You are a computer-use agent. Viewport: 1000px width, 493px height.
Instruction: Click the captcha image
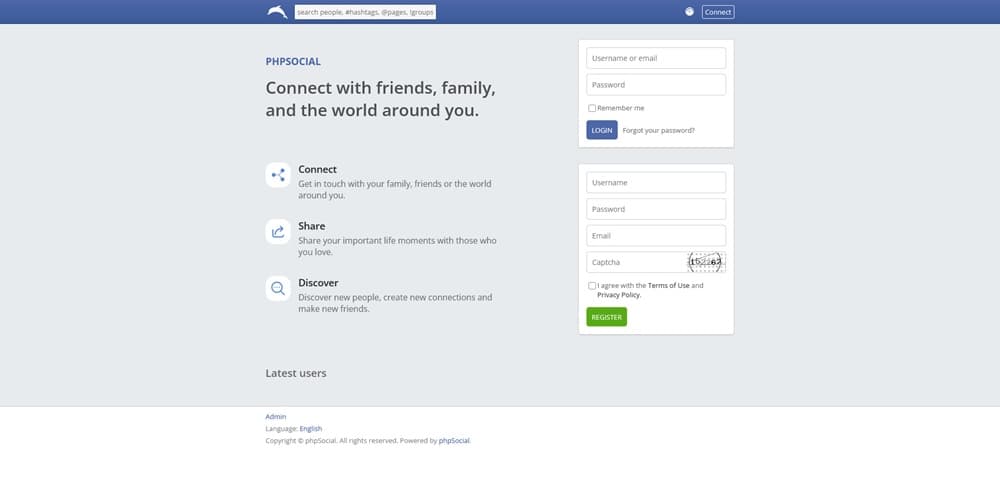[705, 262]
